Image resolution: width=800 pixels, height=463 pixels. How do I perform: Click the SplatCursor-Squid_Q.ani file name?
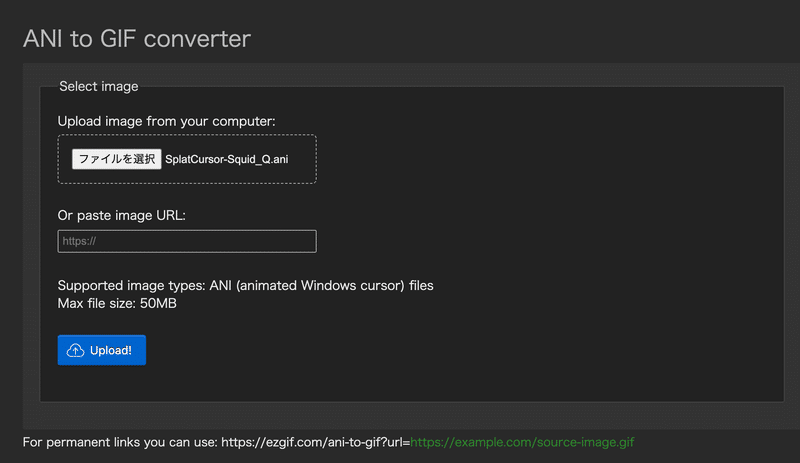click(227, 159)
